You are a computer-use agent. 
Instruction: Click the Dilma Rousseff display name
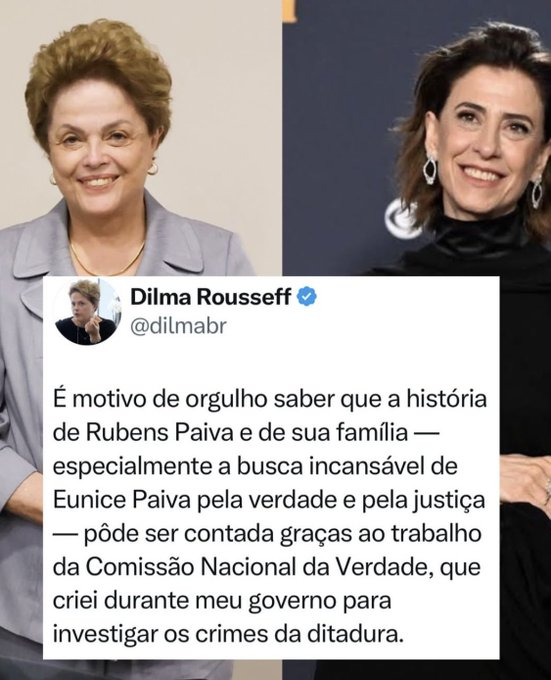click(x=211, y=298)
